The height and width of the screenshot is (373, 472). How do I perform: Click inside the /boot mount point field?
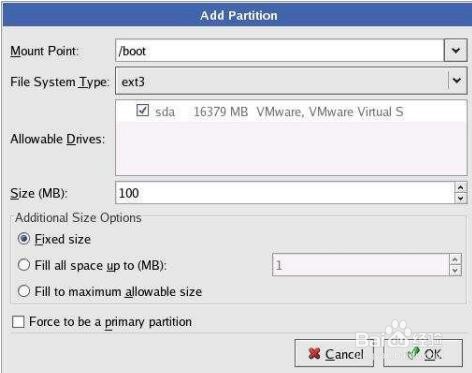(280, 51)
